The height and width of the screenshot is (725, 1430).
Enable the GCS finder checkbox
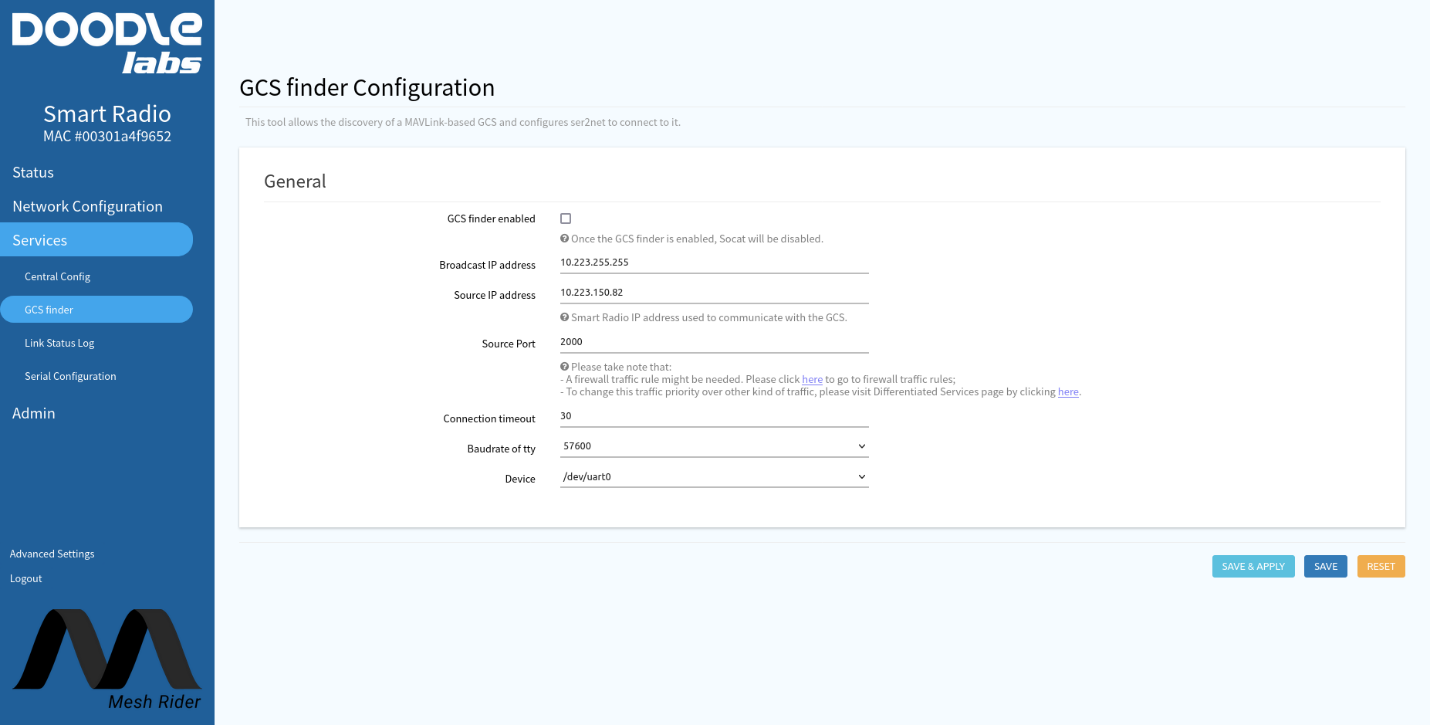click(x=565, y=218)
